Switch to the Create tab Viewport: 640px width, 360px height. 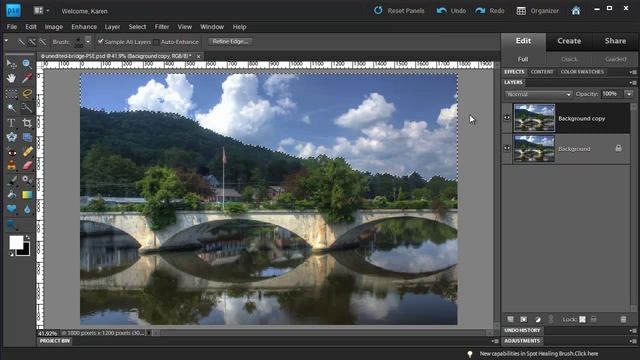coord(569,41)
